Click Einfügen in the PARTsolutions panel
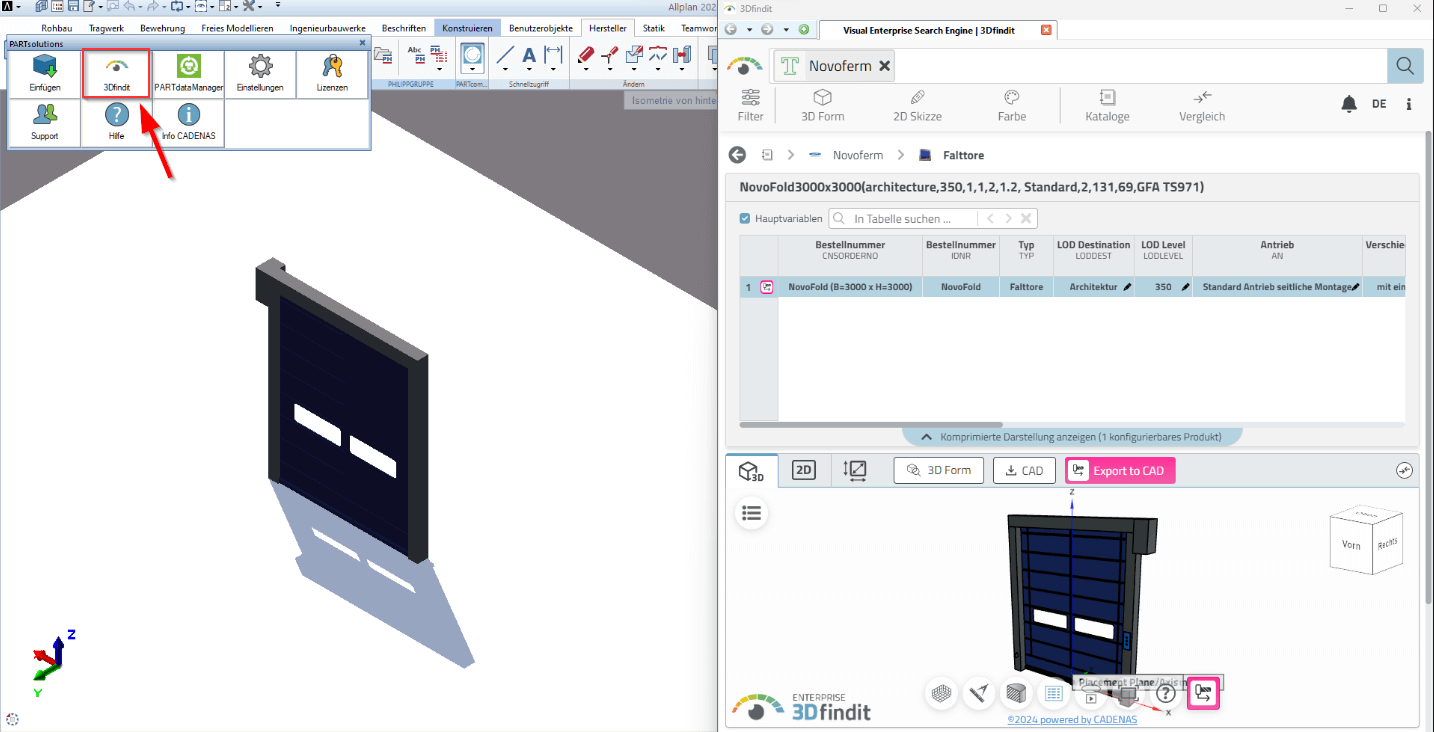 point(45,75)
